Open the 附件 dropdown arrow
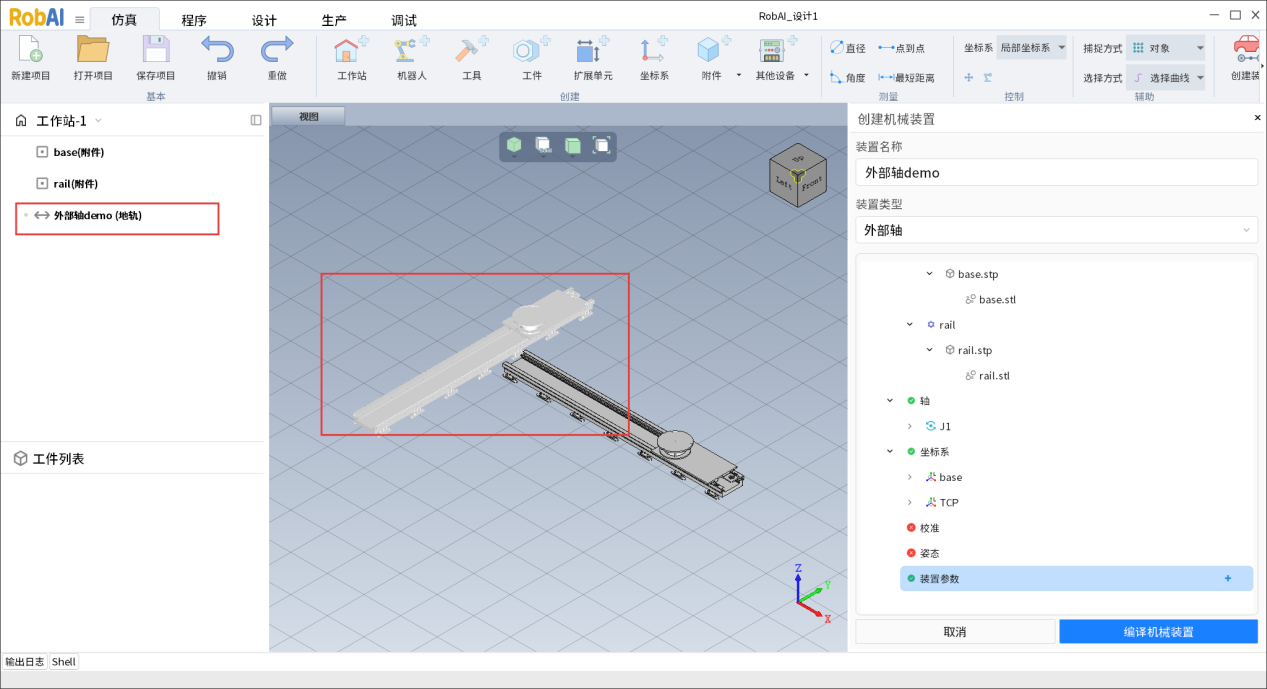This screenshot has height=689, width=1267. (x=739, y=75)
